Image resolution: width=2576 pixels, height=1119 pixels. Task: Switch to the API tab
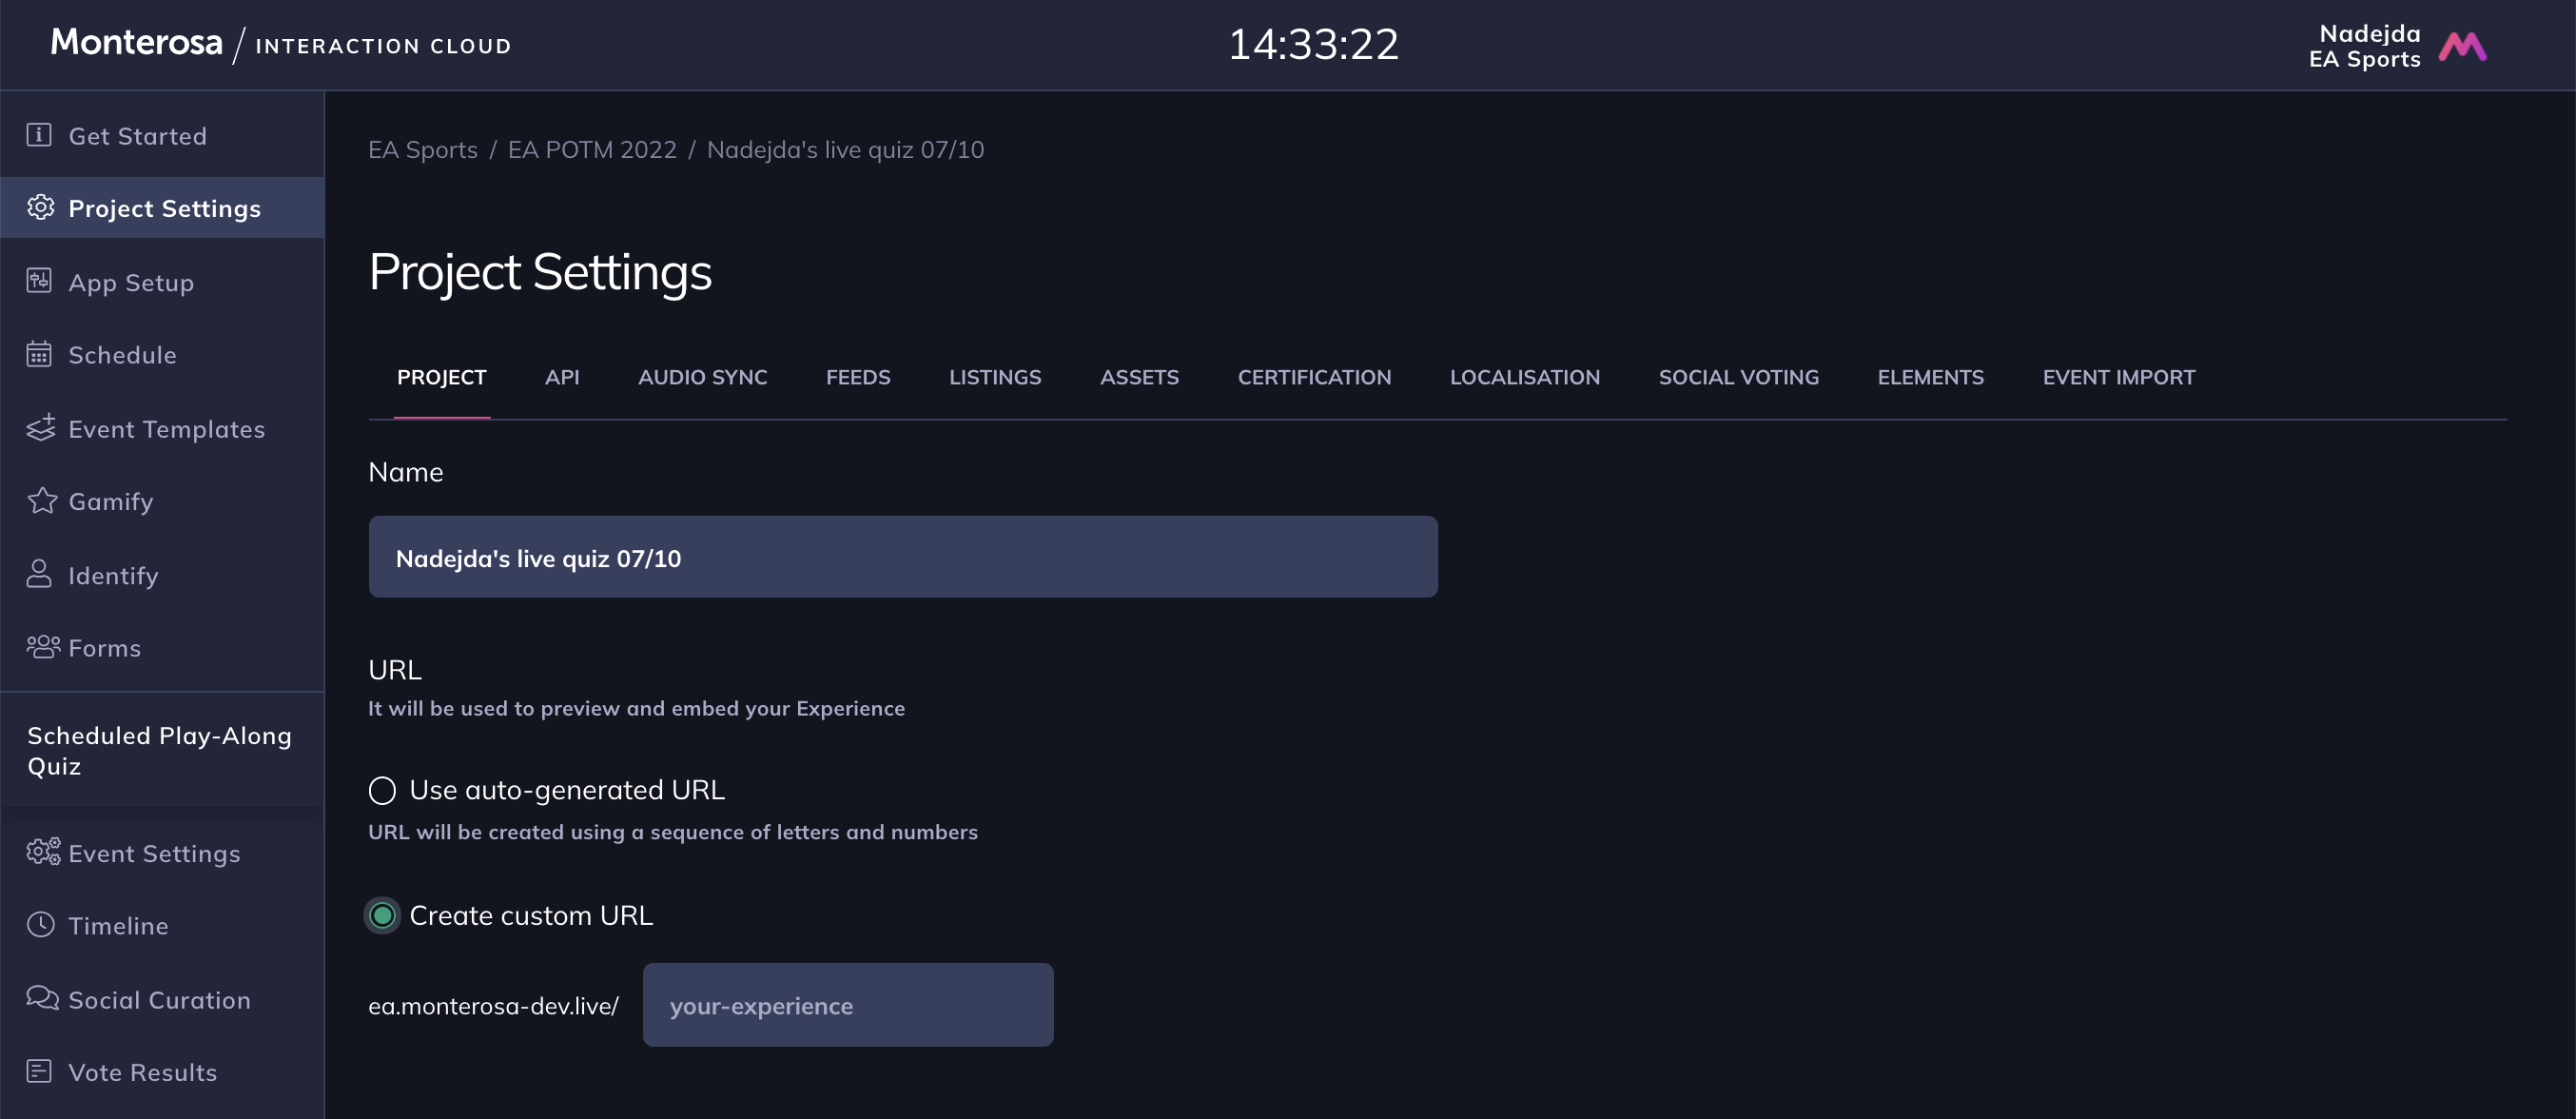click(x=562, y=377)
